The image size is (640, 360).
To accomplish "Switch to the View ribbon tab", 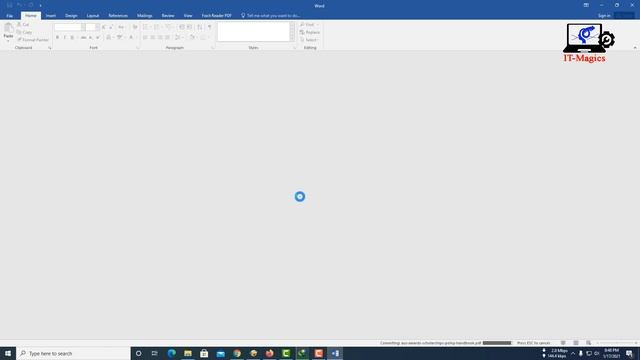I will coord(188,16).
